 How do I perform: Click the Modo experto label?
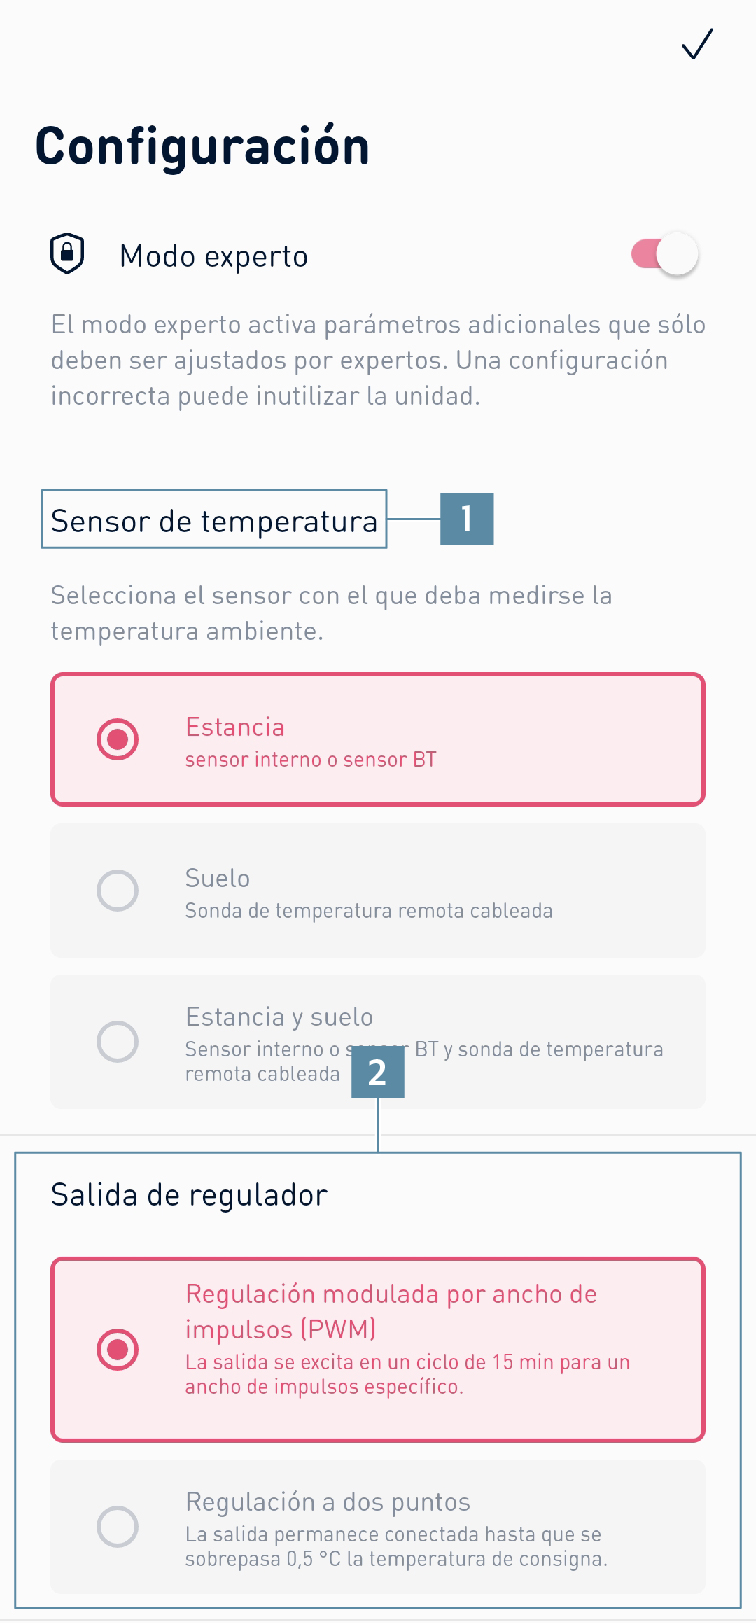click(214, 256)
